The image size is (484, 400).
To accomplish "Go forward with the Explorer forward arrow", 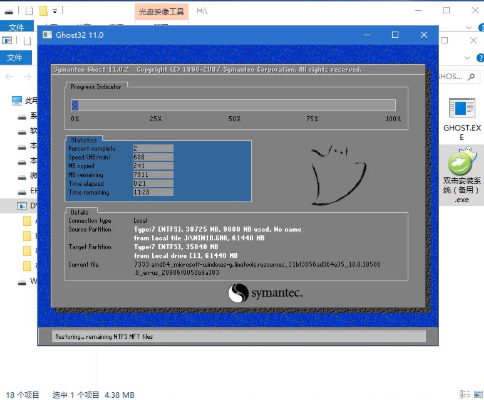I will coord(27,77).
